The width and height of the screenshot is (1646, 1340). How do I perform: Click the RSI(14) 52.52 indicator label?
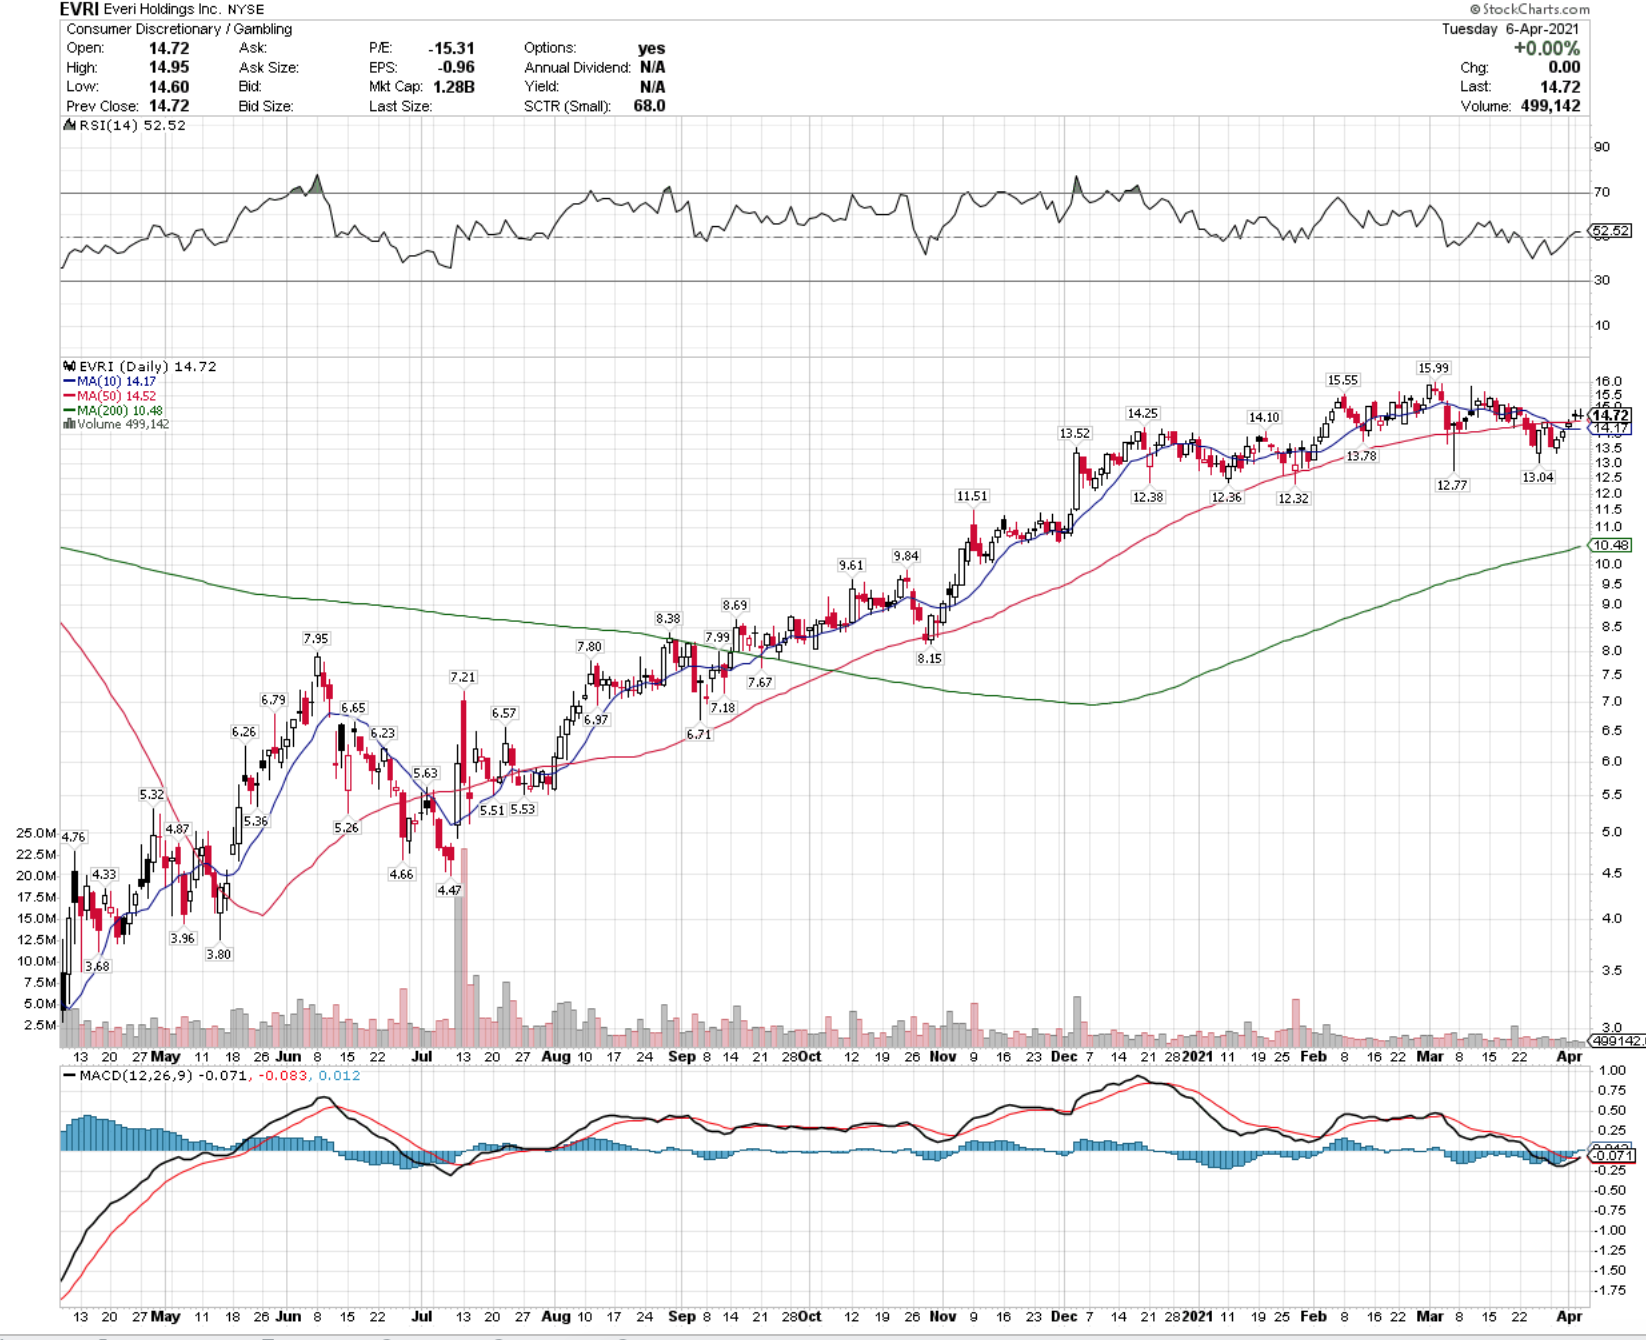(x=132, y=125)
